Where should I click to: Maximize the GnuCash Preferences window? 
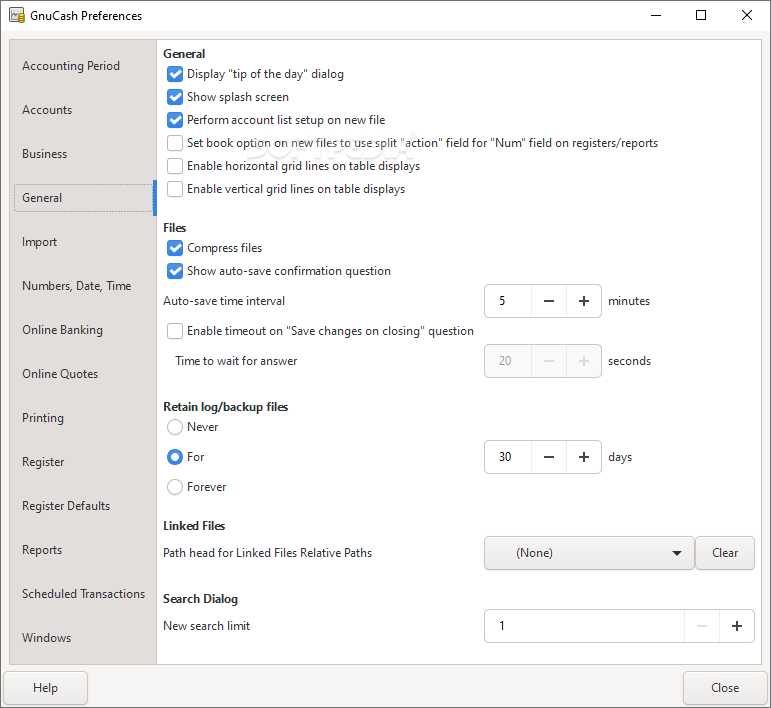(x=701, y=15)
